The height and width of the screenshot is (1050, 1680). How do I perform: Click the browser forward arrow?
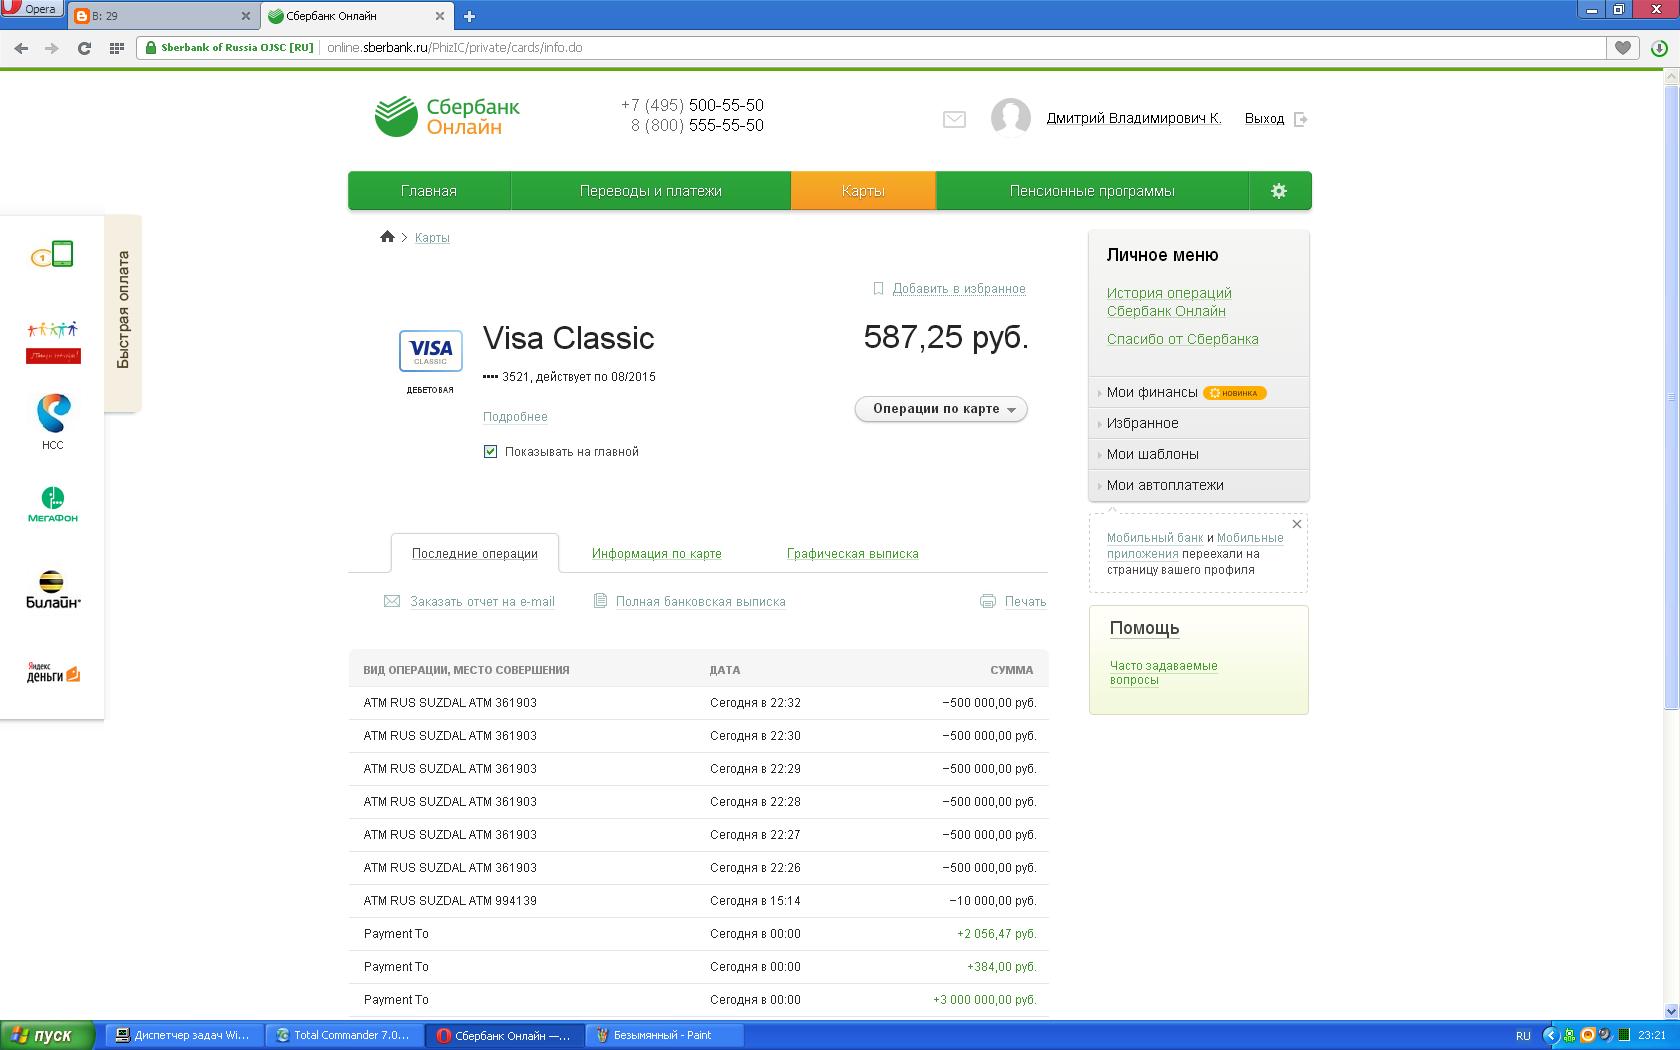point(52,48)
